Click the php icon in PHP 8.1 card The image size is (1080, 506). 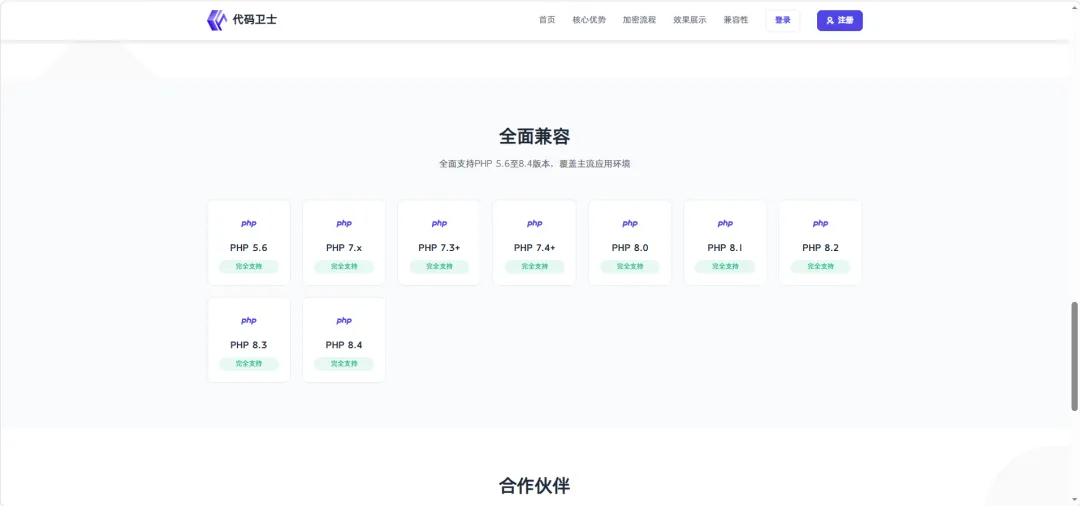click(725, 223)
